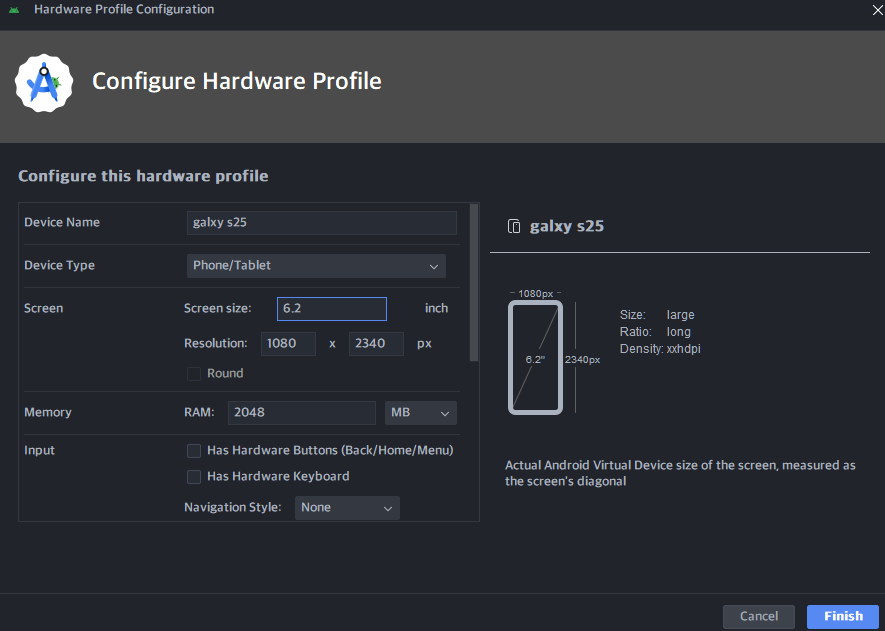The height and width of the screenshot is (631, 885).
Task: Close the Hardware Profile Configuration dialog
Action: (x=878, y=10)
